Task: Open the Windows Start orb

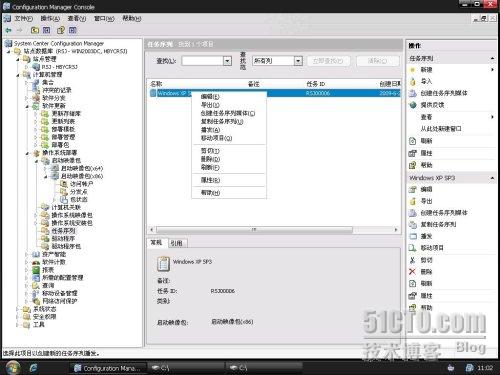Action: pos(13,368)
